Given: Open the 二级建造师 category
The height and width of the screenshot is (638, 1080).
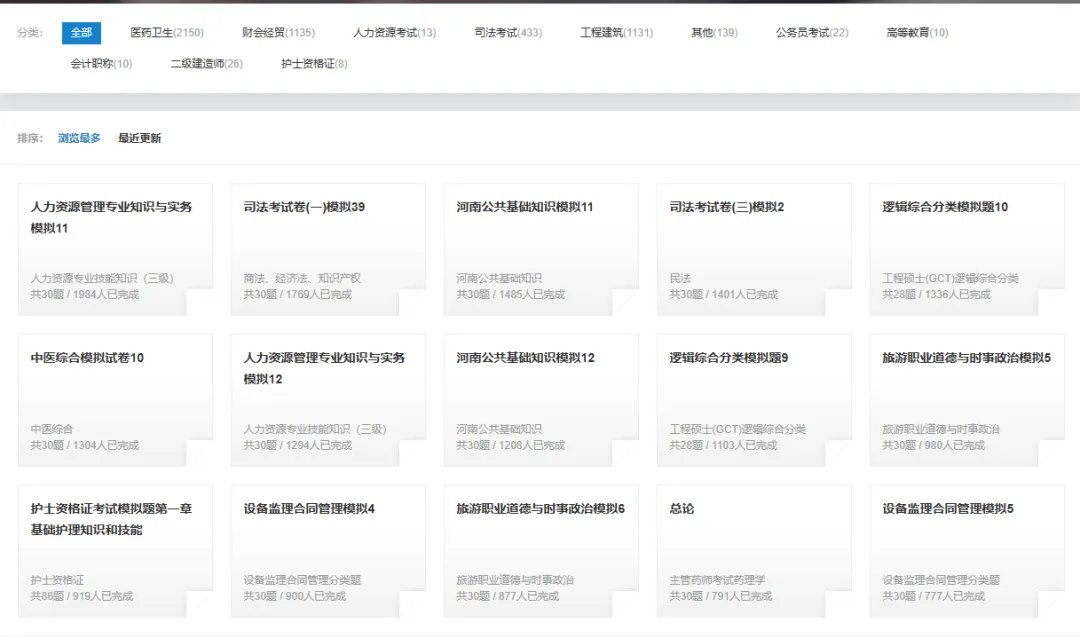Looking at the screenshot, I should click(206, 64).
